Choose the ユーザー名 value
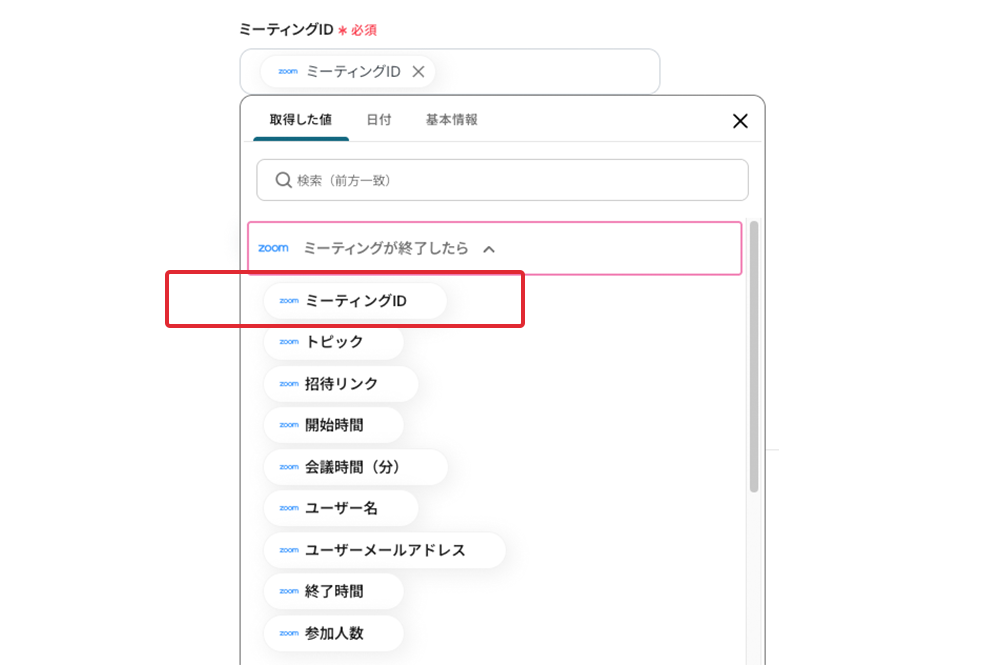Image resolution: width=1000 pixels, height=665 pixels. pos(341,508)
